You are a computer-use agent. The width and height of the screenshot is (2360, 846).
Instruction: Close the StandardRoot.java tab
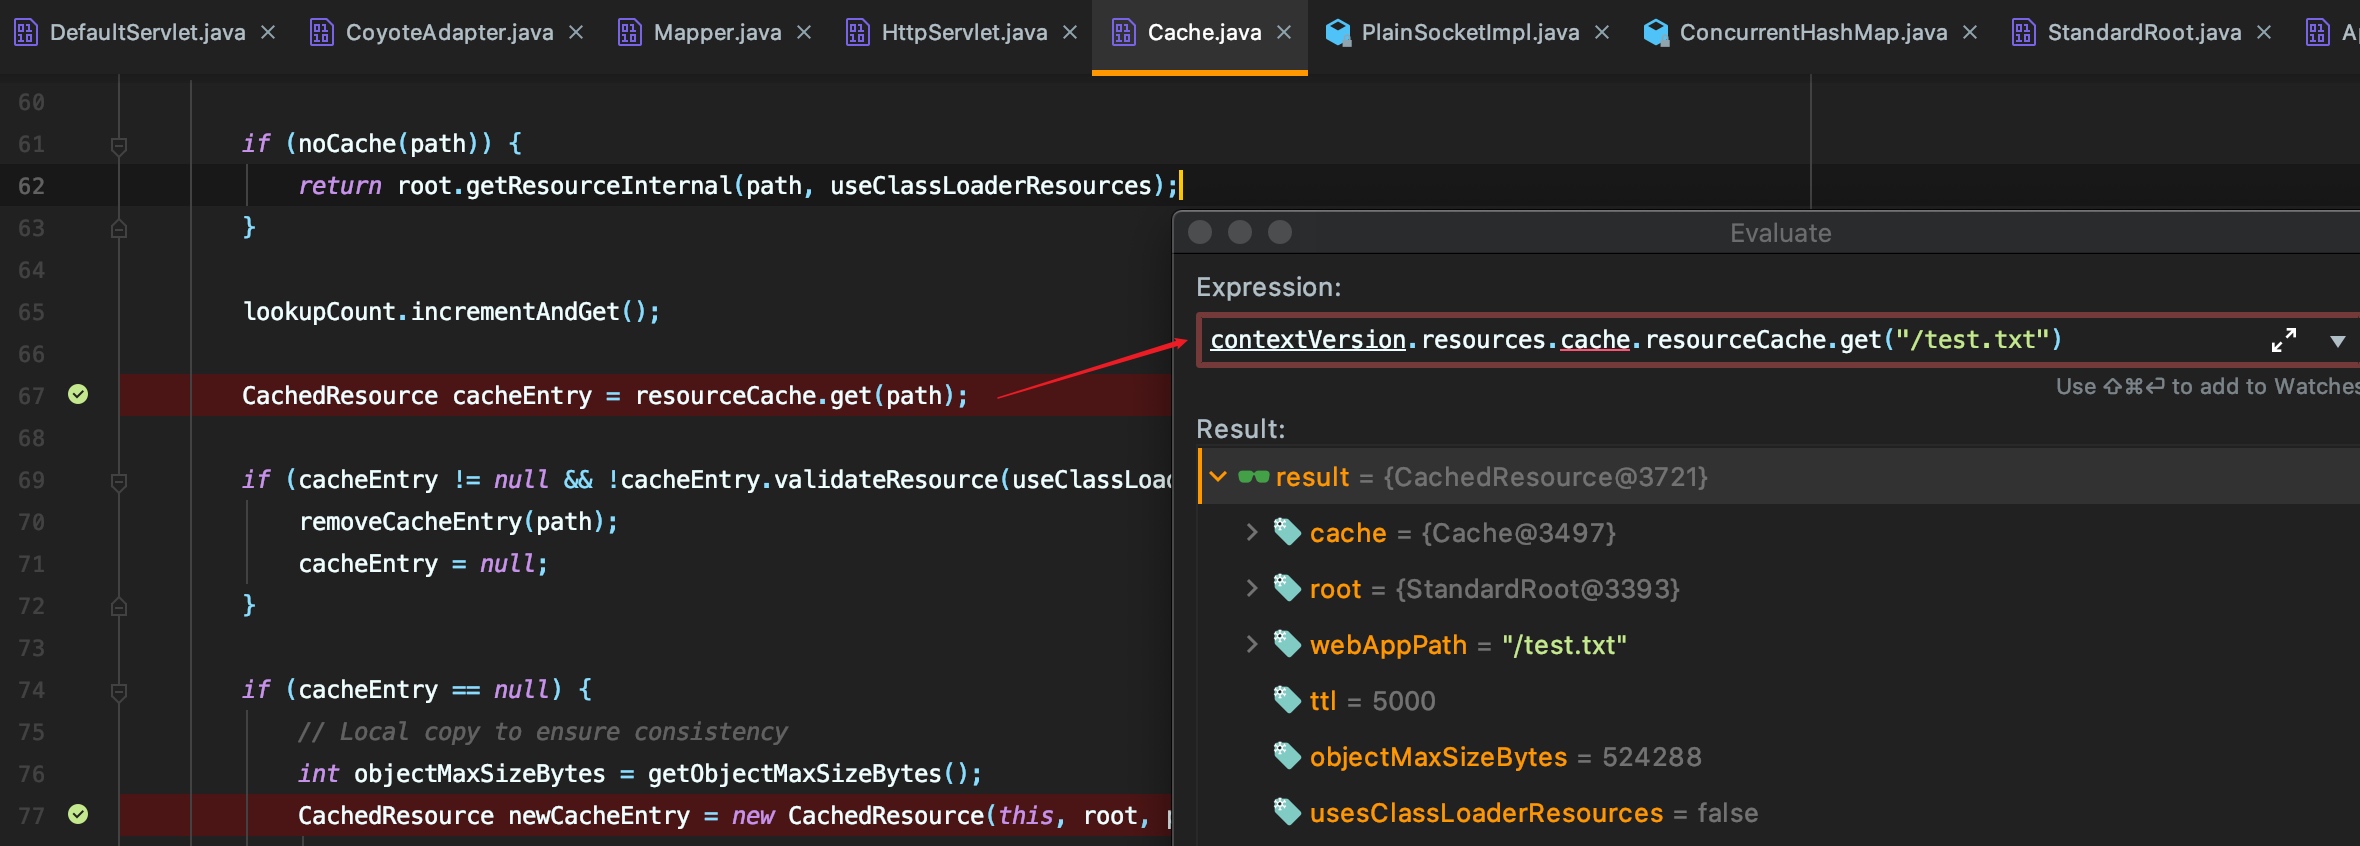click(2264, 33)
